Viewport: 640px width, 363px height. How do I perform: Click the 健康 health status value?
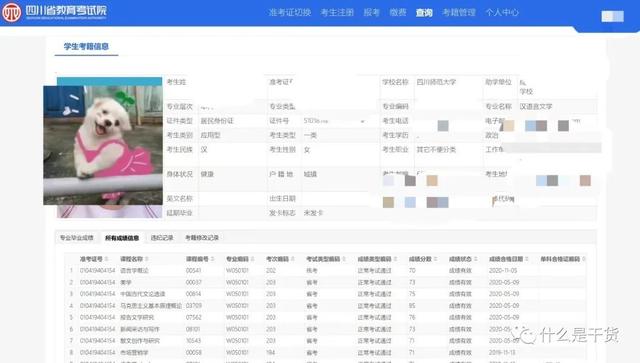click(x=207, y=174)
